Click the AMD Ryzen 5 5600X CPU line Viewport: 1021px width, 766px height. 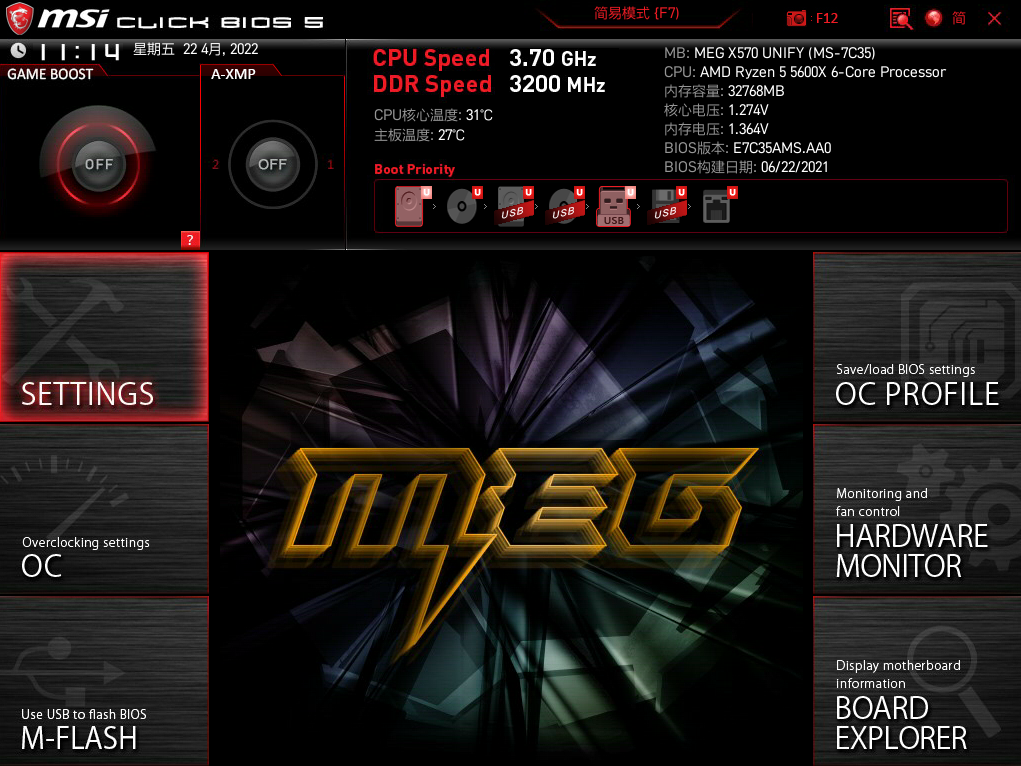(805, 72)
